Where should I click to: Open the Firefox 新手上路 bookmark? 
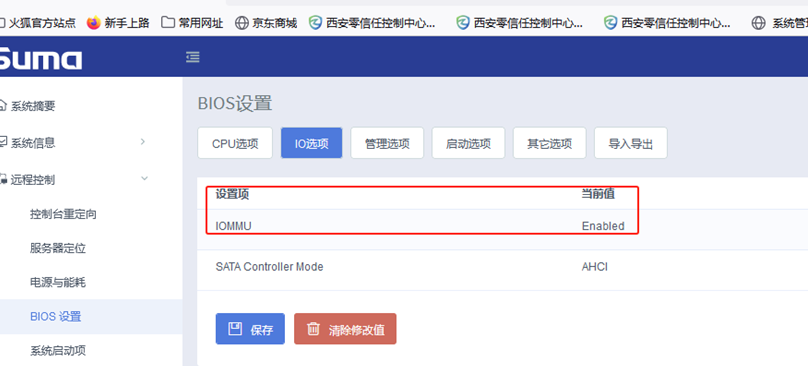pyautogui.click(x=118, y=23)
